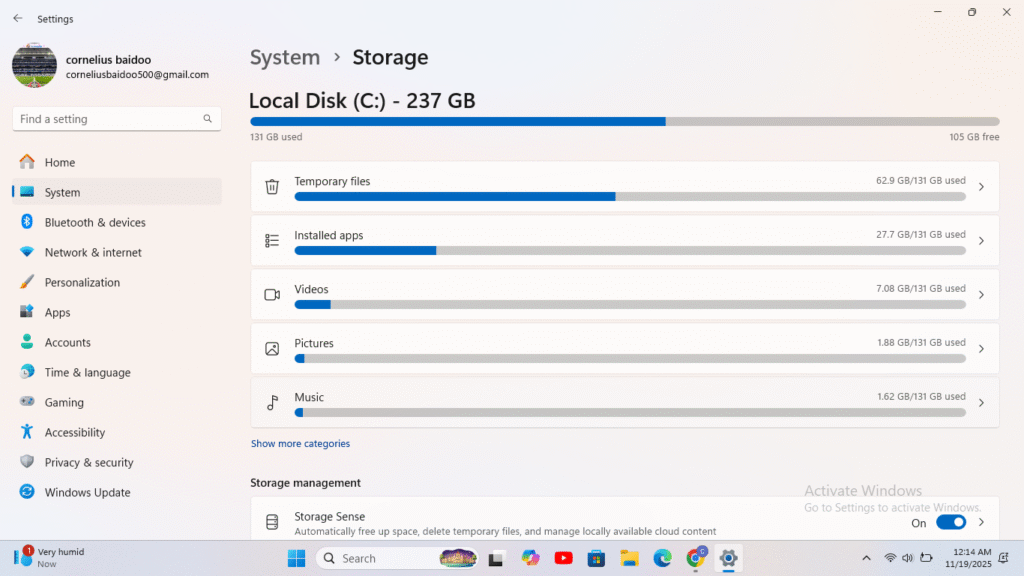Screen dimensions: 1024x576
Task: Click the Storage Sense drive icon
Action: pos(272,523)
